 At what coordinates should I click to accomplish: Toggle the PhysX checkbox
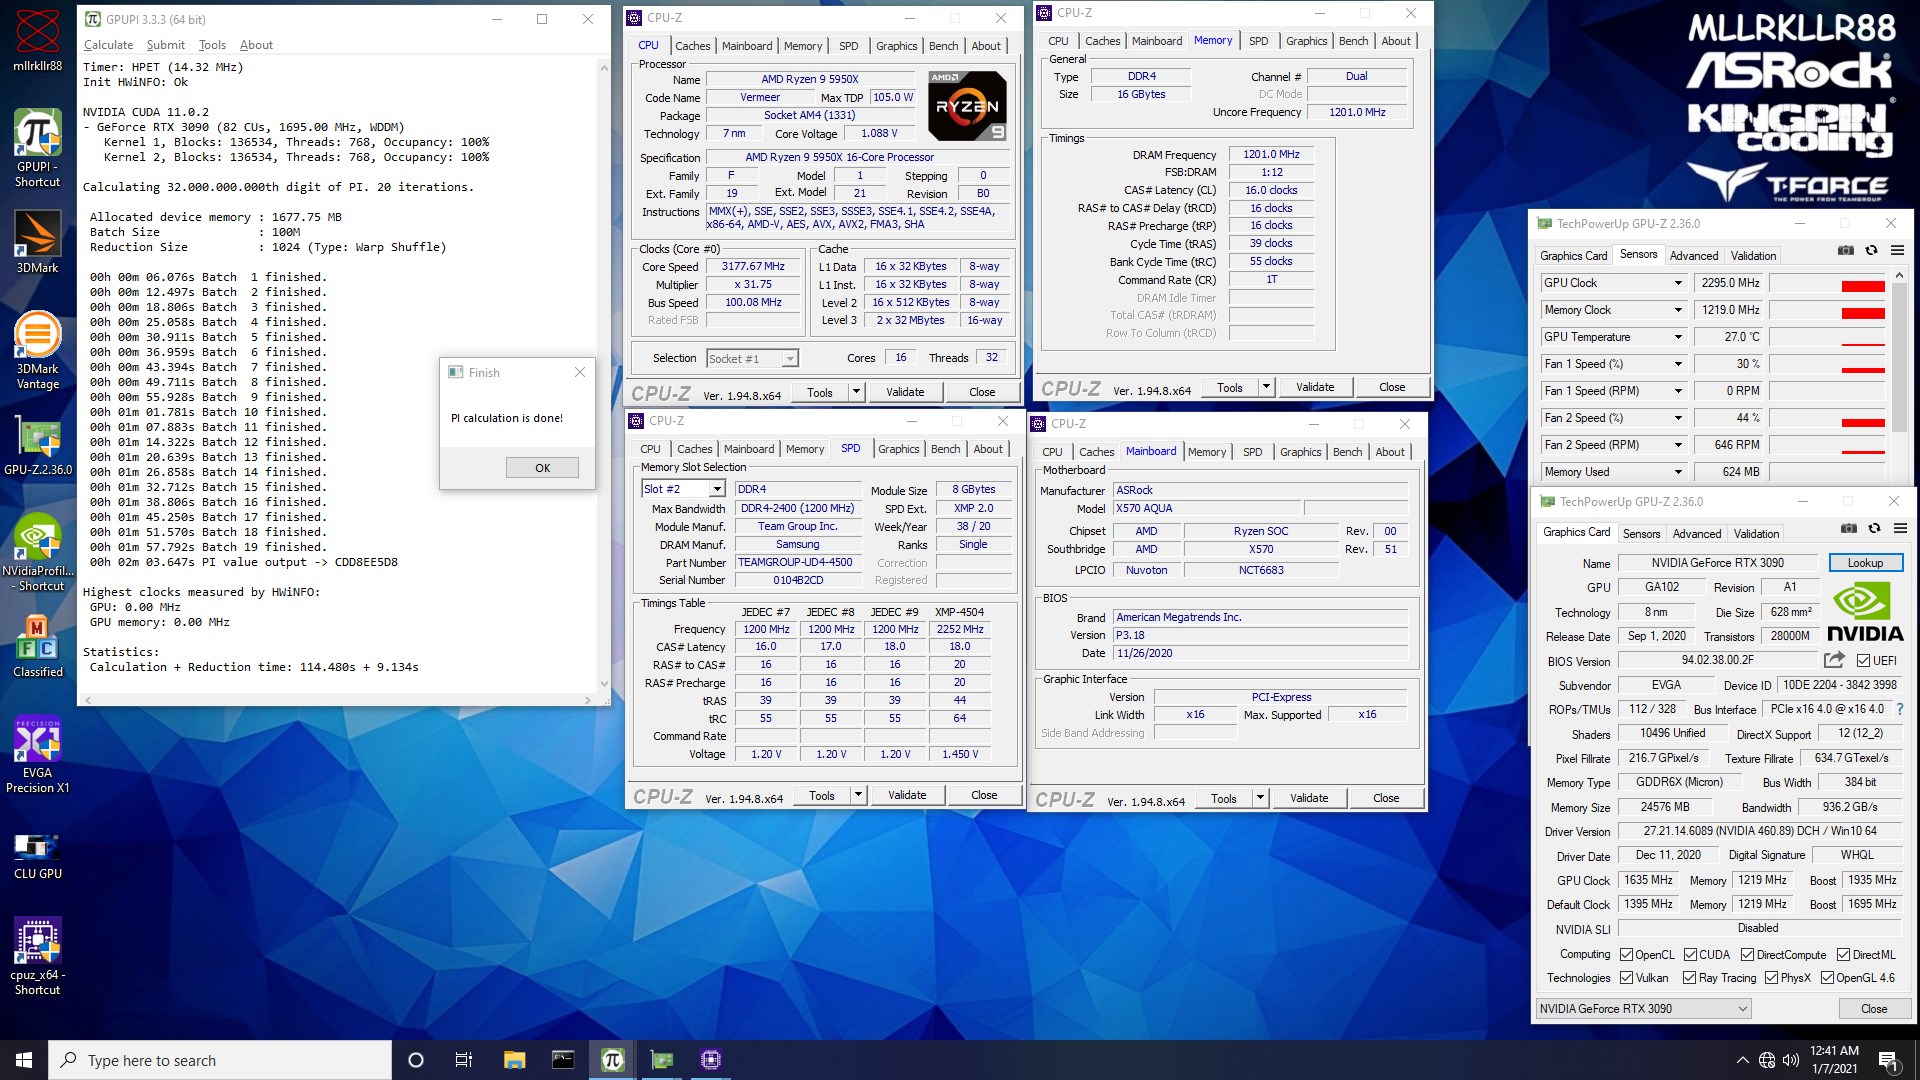click(1771, 978)
